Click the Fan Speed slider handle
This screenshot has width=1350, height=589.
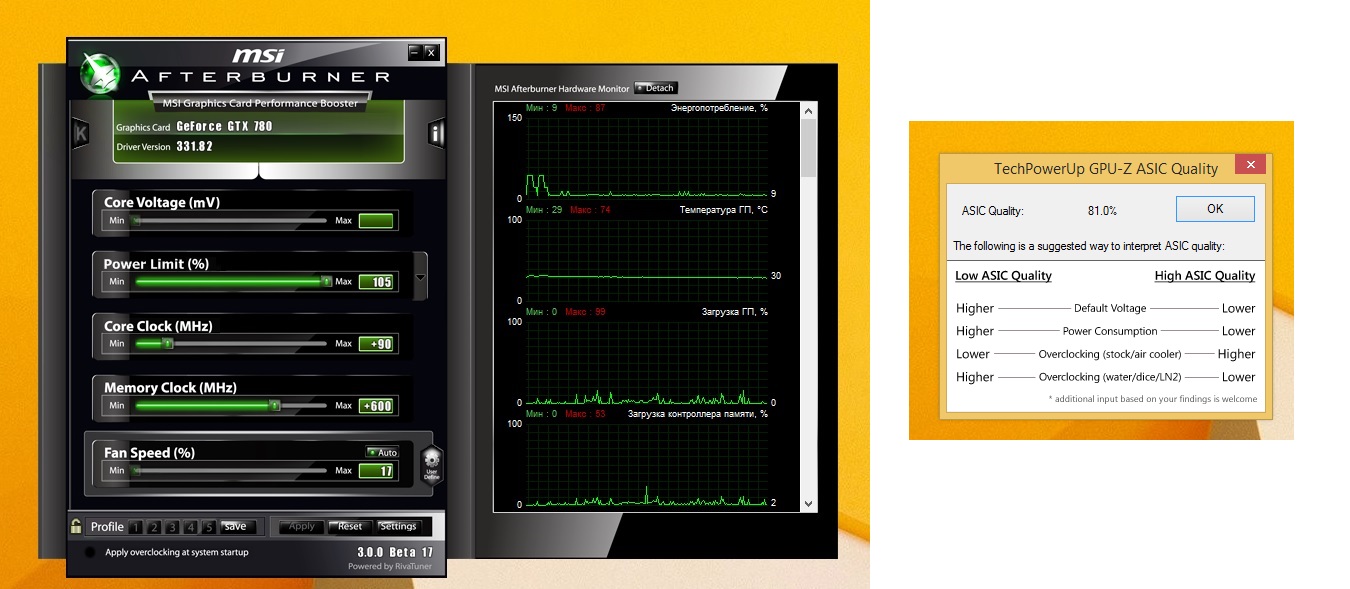point(136,471)
